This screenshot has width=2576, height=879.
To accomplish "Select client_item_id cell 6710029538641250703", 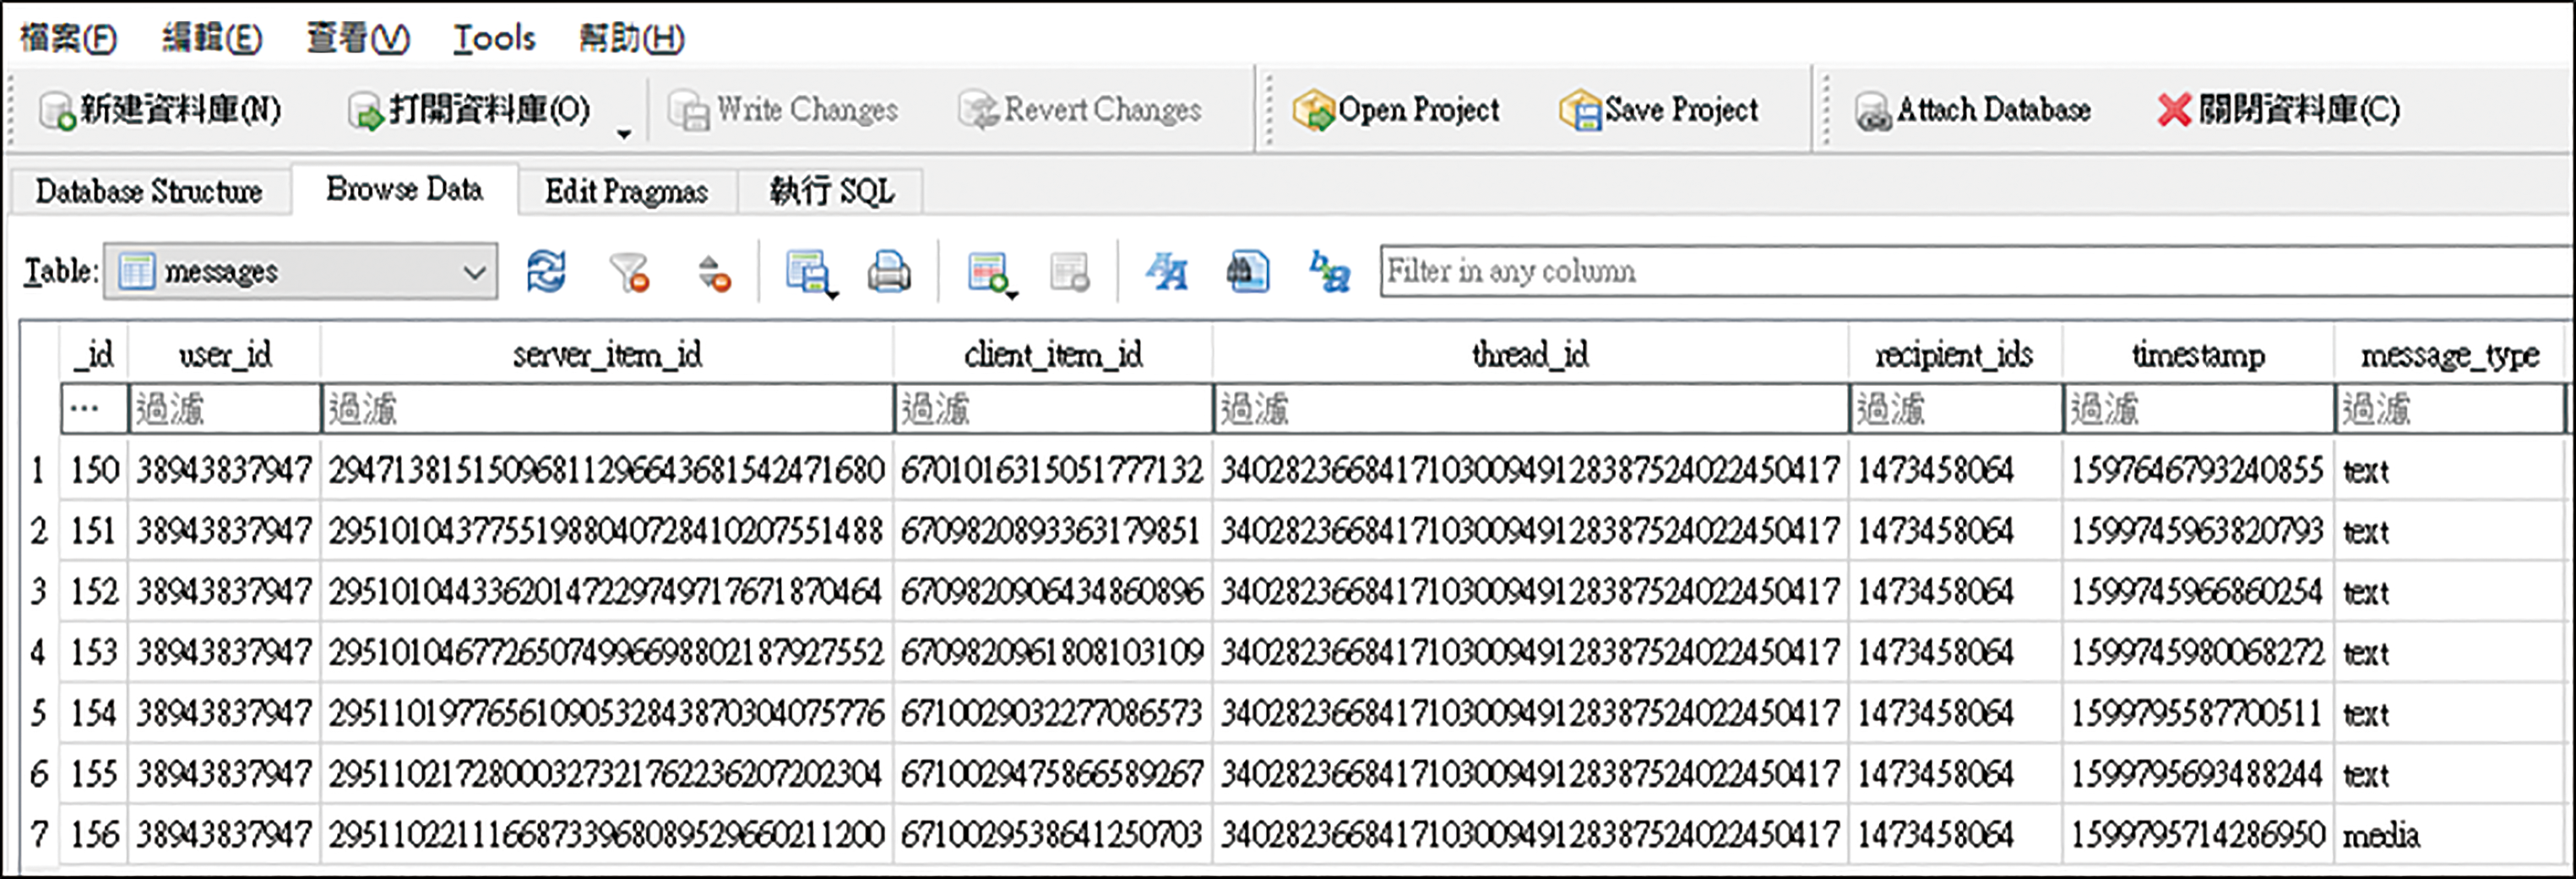I will (x=1053, y=834).
